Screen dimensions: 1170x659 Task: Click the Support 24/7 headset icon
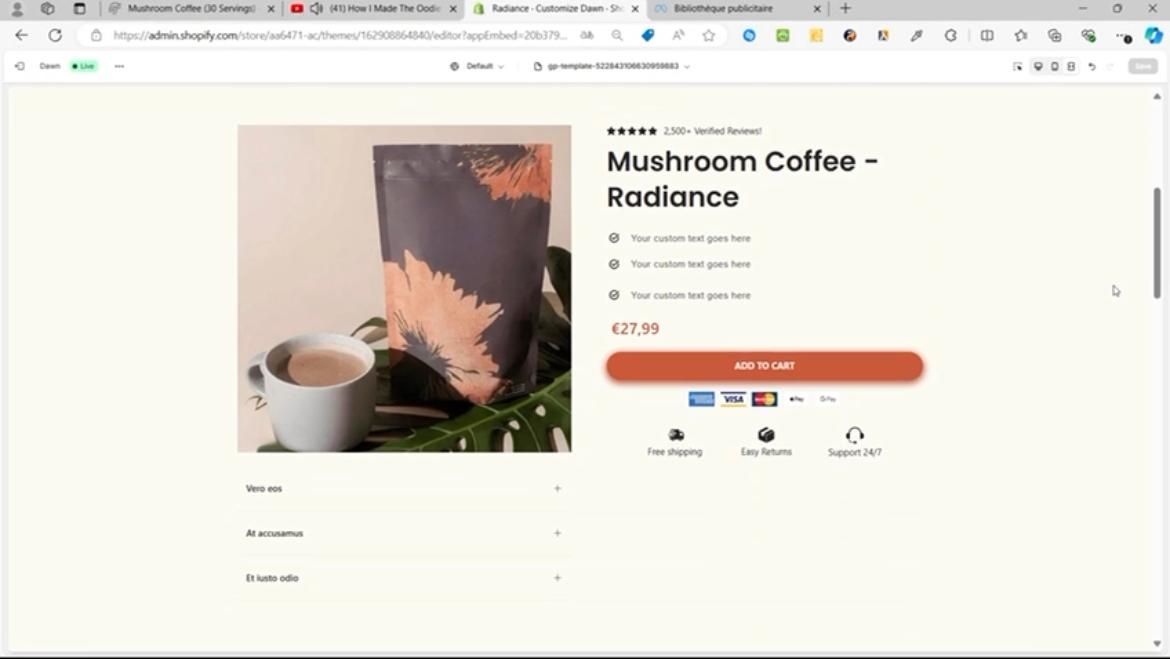click(854, 435)
